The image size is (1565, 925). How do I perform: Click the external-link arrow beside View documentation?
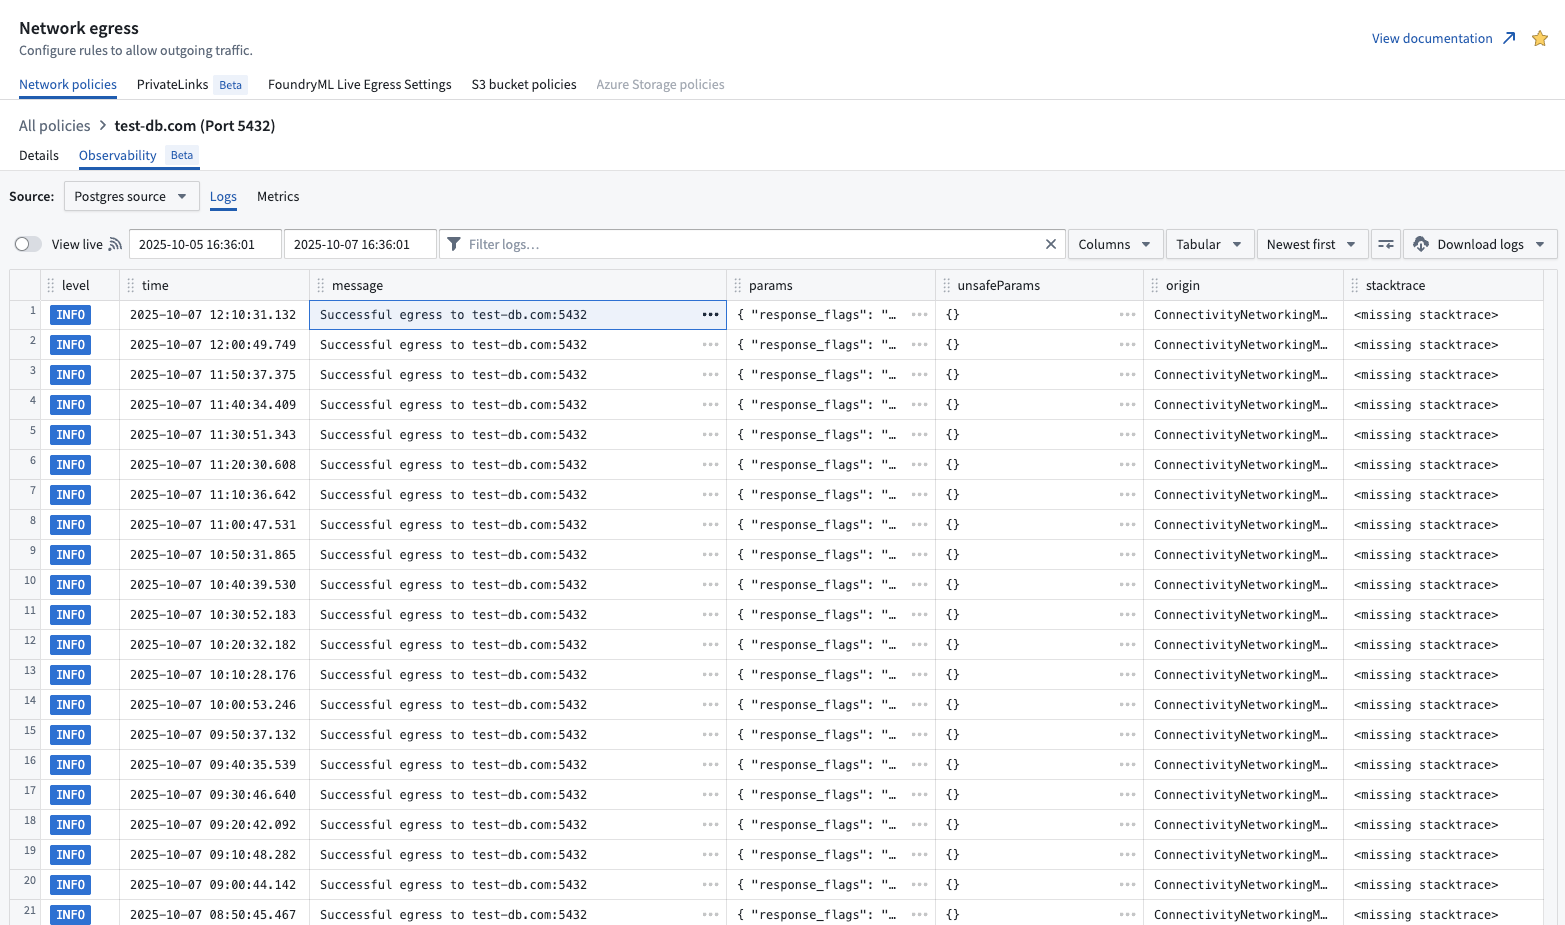click(1510, 37)
